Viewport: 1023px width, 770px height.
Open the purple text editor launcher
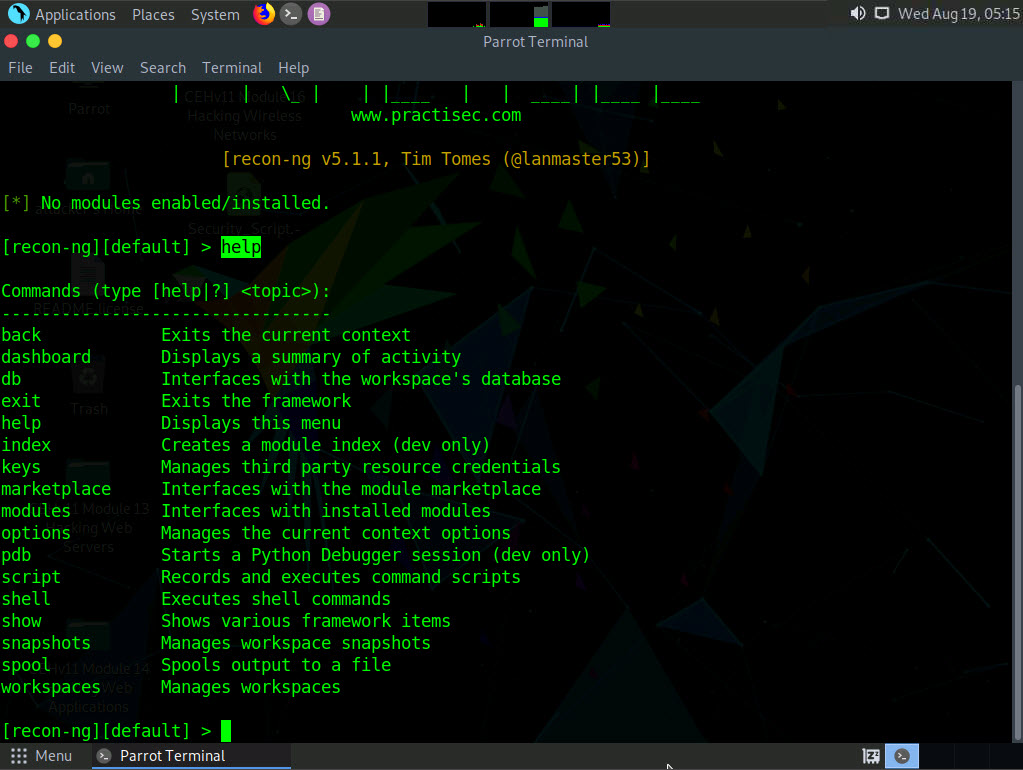point(318,14)
